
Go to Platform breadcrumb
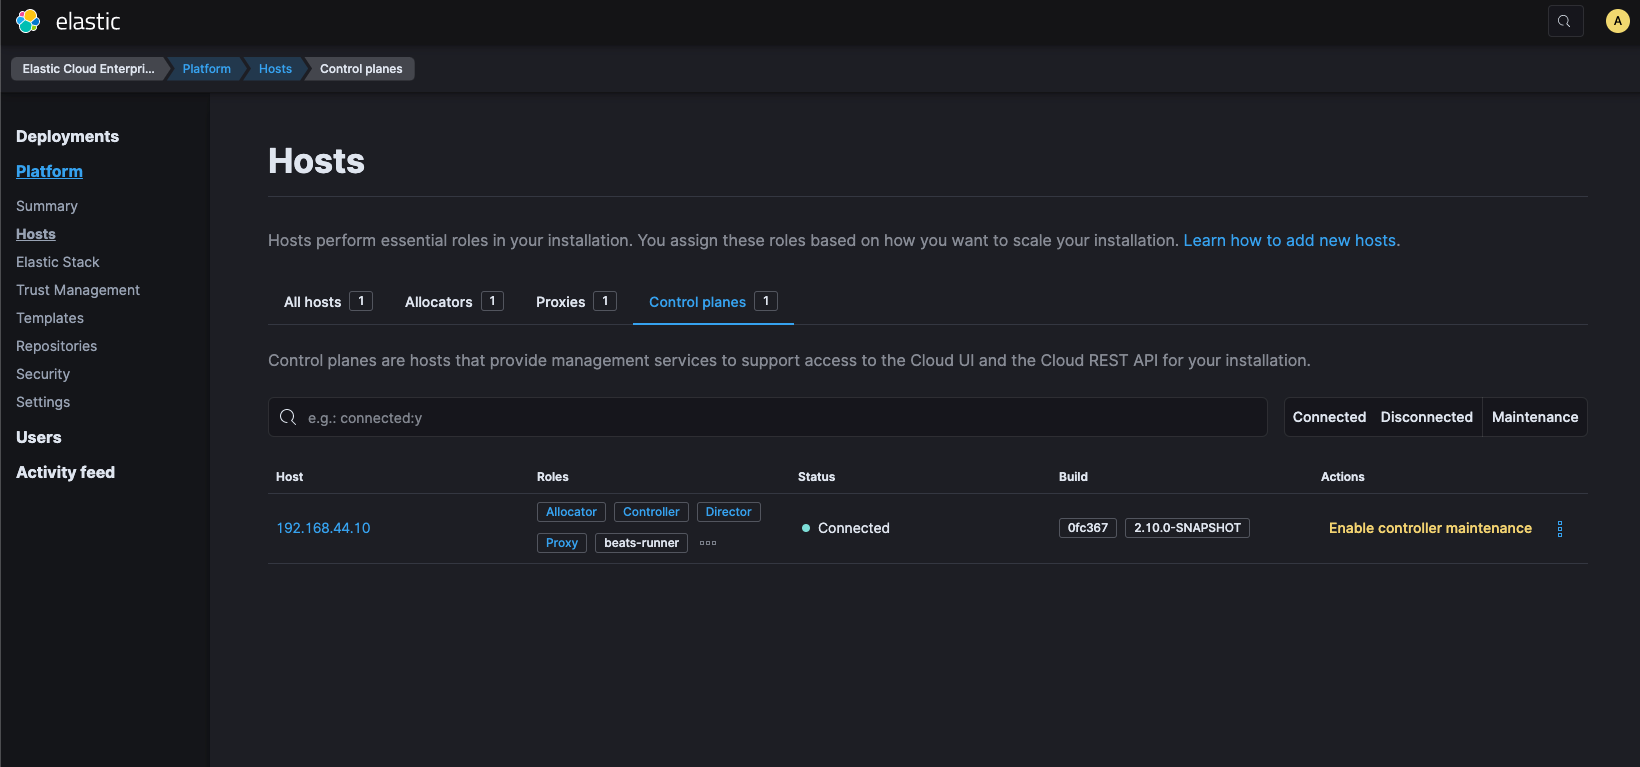coord(207,69)
